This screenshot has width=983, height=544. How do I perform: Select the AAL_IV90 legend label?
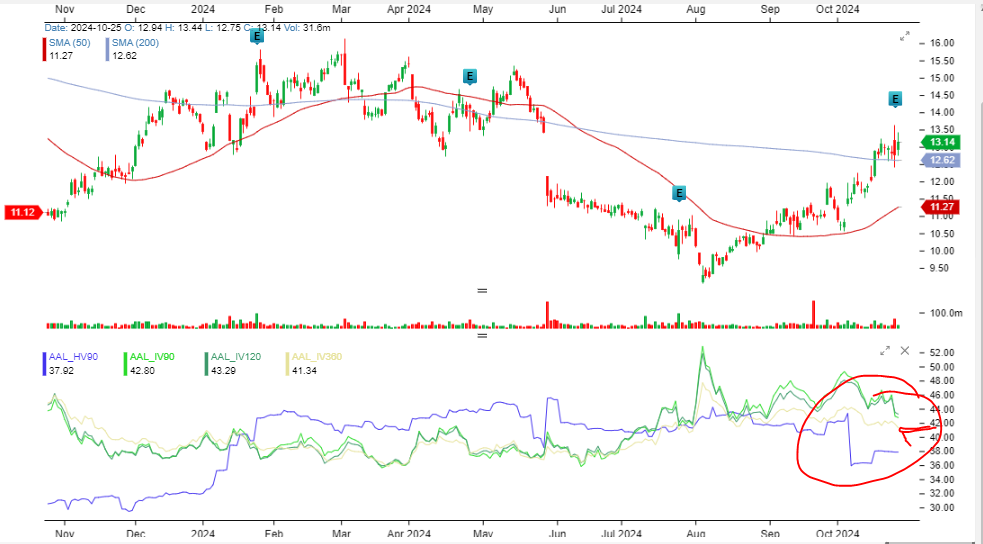(154, 357)
